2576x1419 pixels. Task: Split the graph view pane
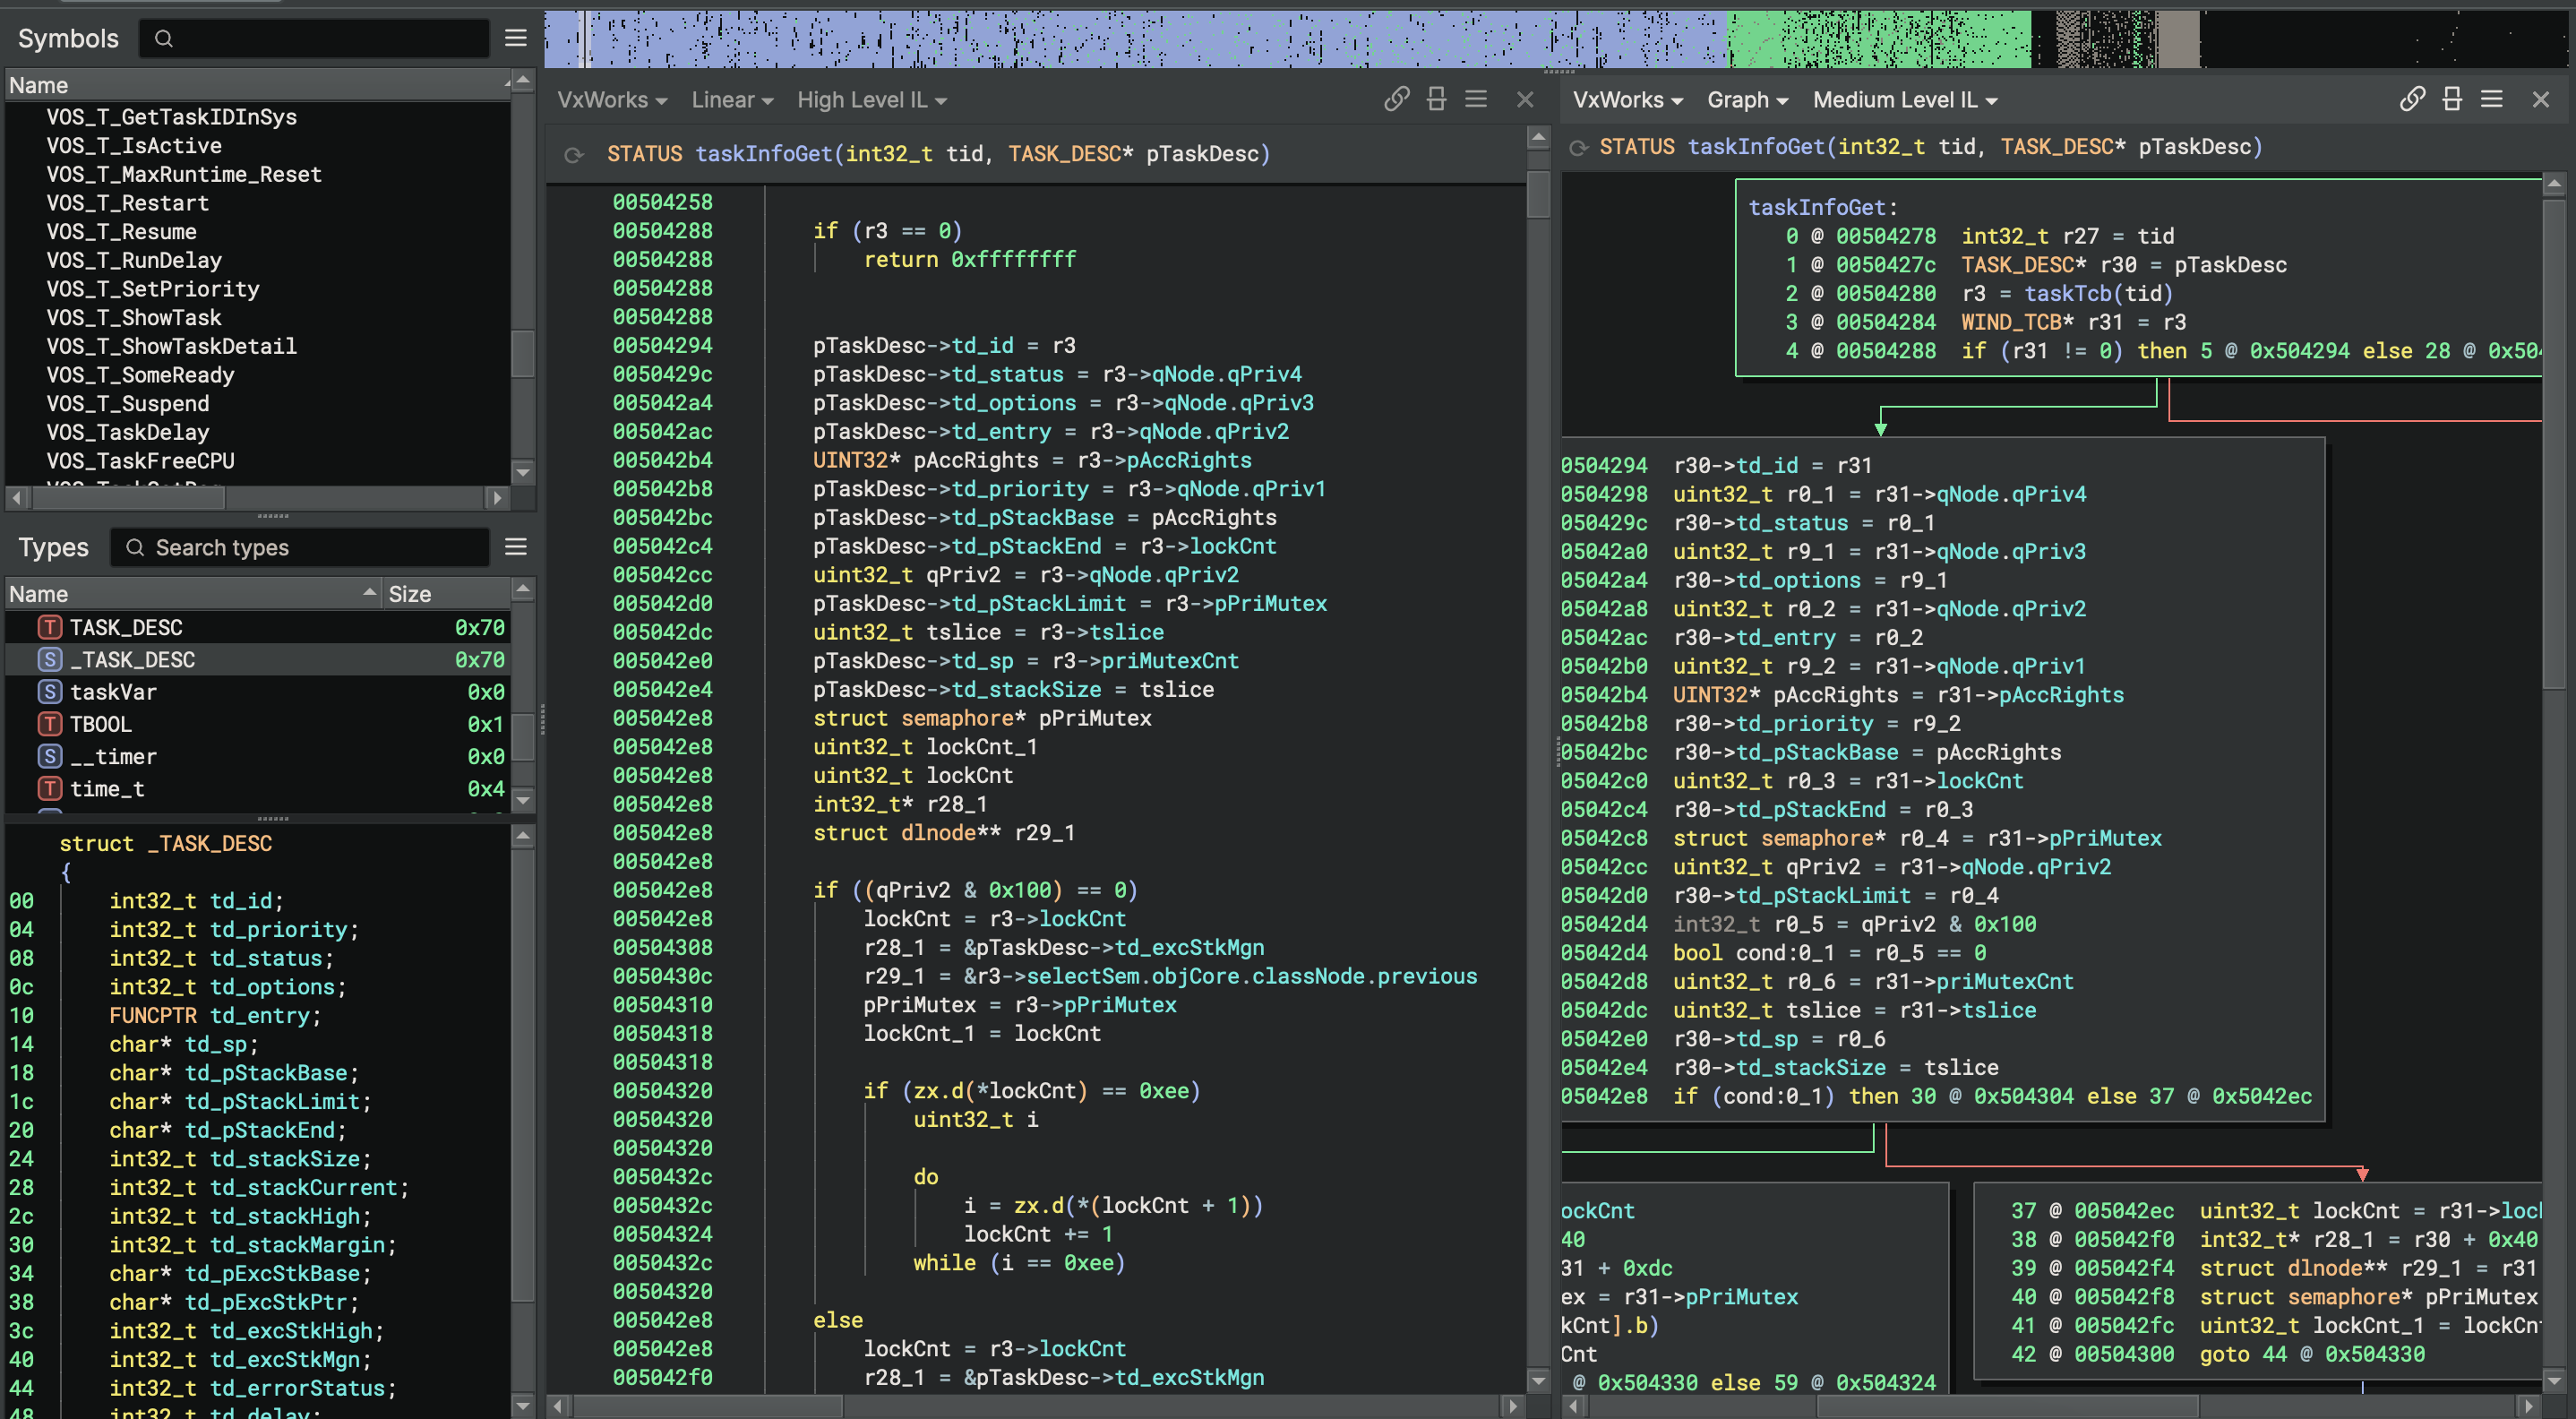pyautogui.click(x=2452, y=99)
